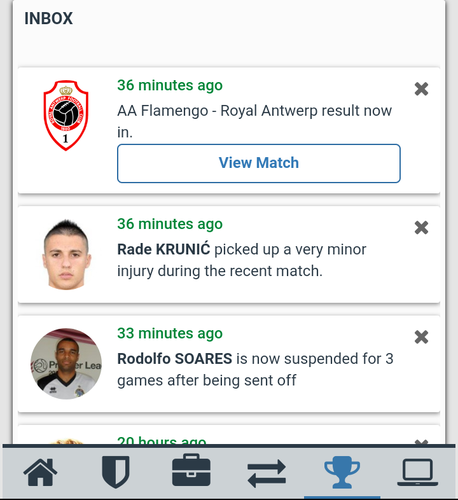The width and height of the screenshot is (458, 500).
Task: Open the AA Flamengo - Royal Antwerp result text
Action: [254, 121]
